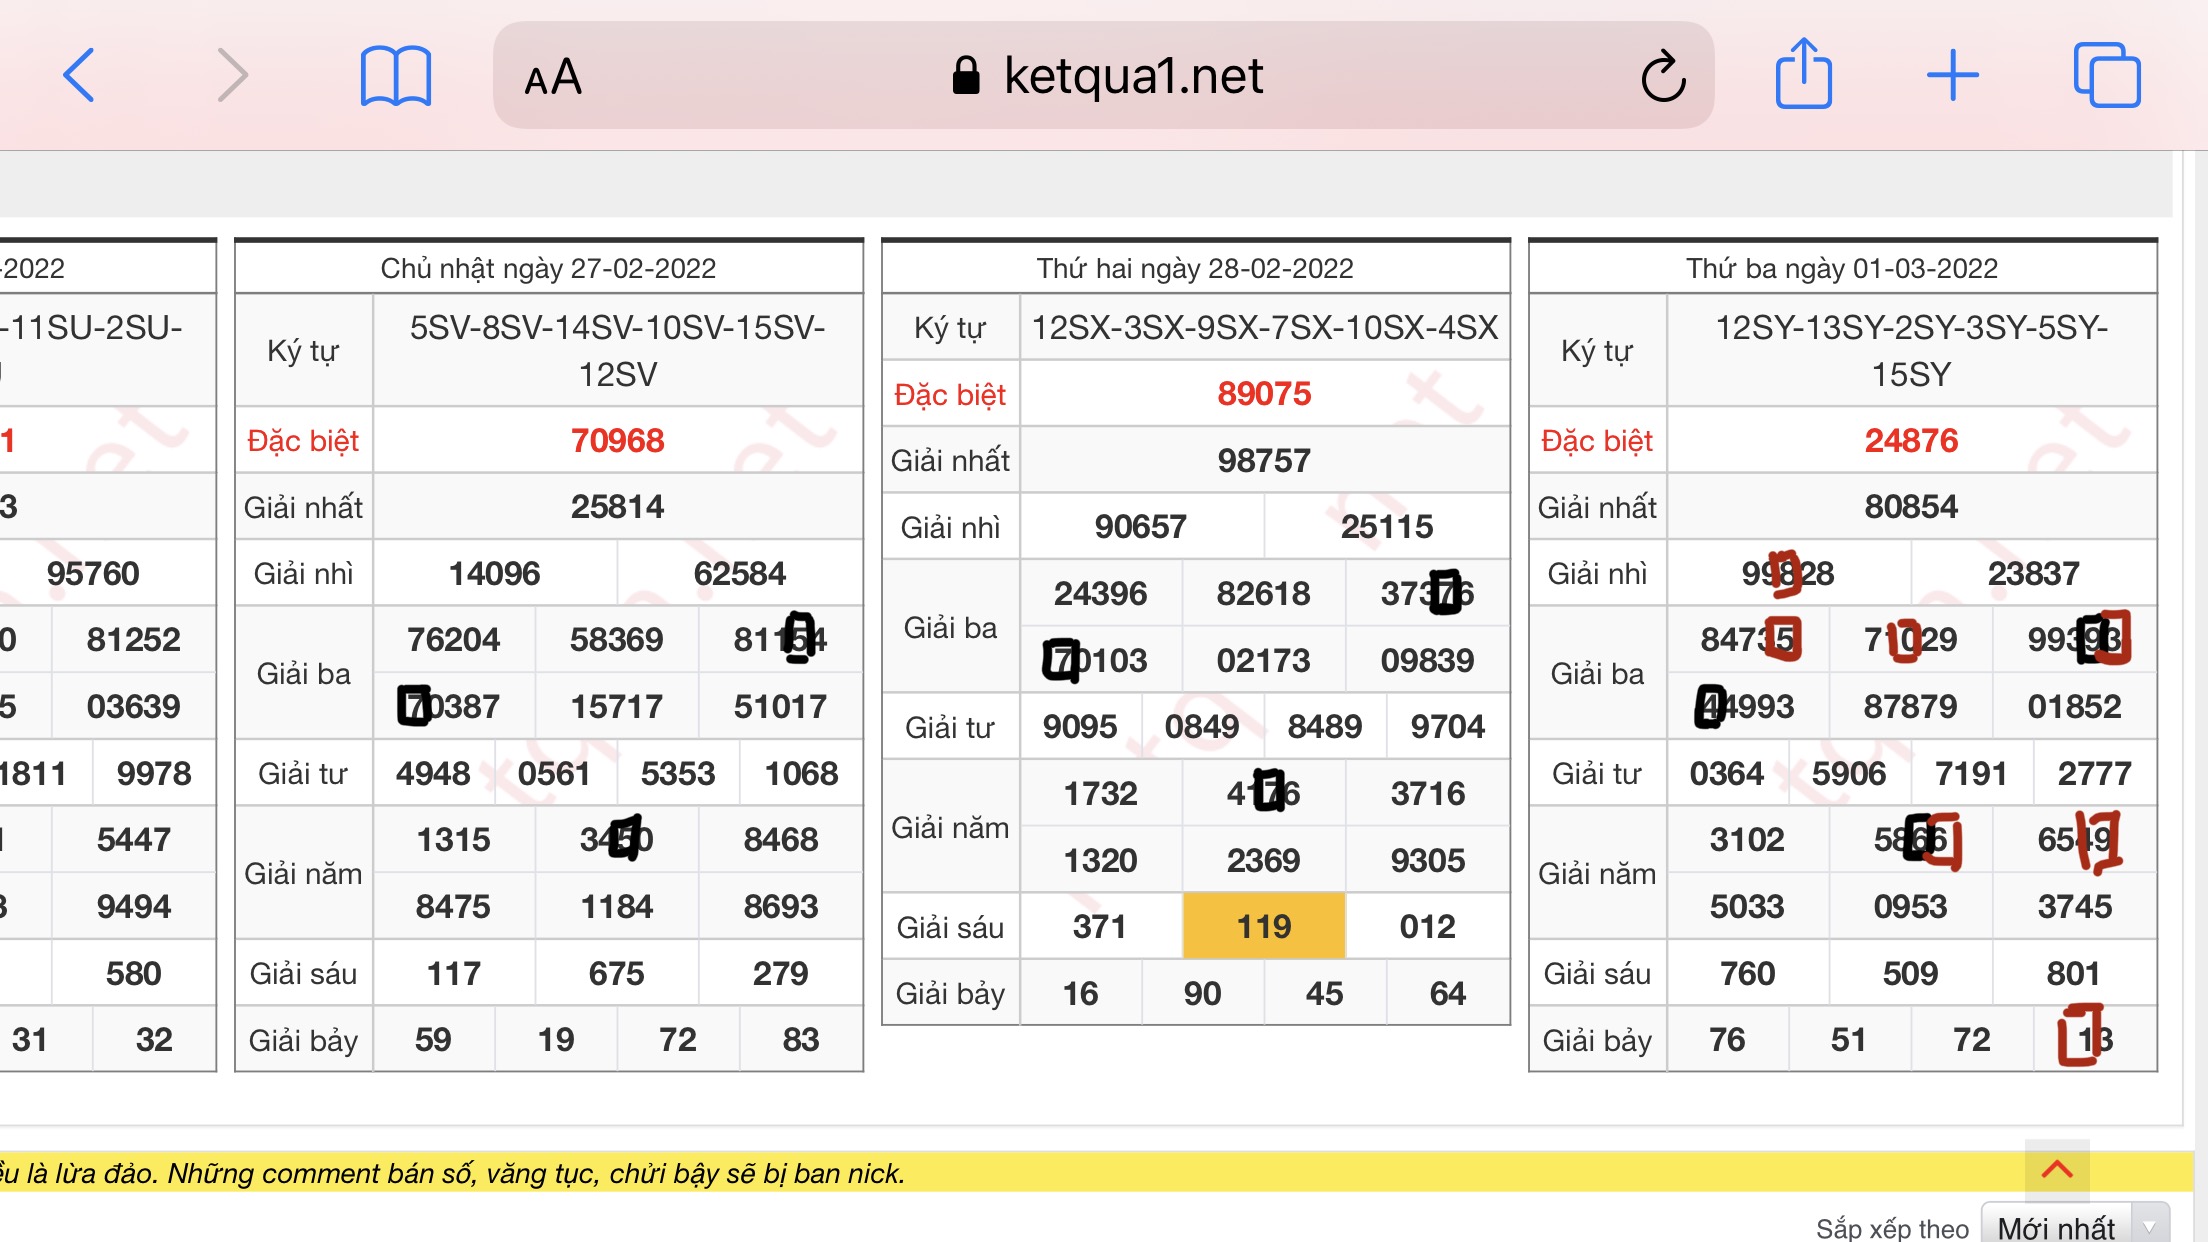This screenshot has height=1242, width=2208.
Task: Tap second prize number 23837
Action: pyautogui.click(x=2034, y=573)
